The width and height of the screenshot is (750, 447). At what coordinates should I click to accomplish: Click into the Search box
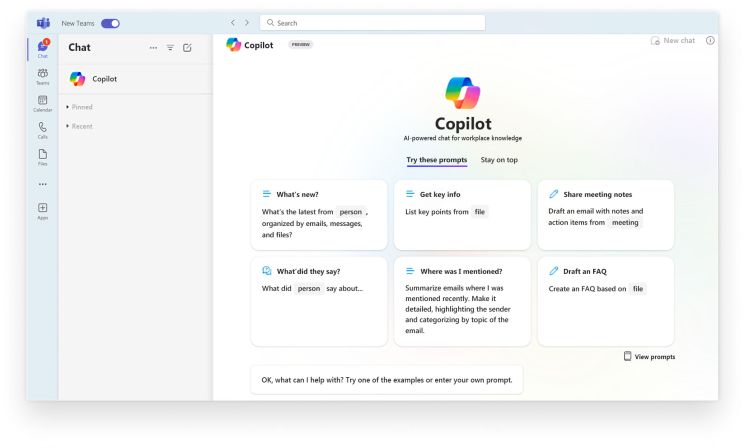(373, 22)
